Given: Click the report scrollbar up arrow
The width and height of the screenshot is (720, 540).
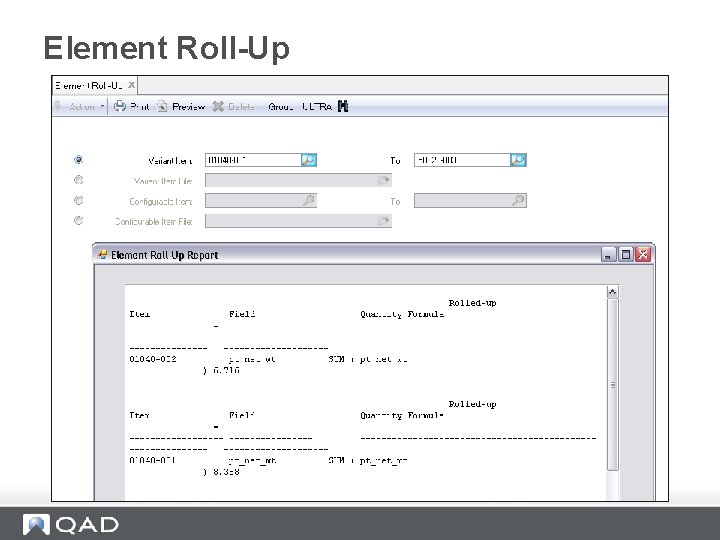Looking at the screenshot, I should pos(613,292).
